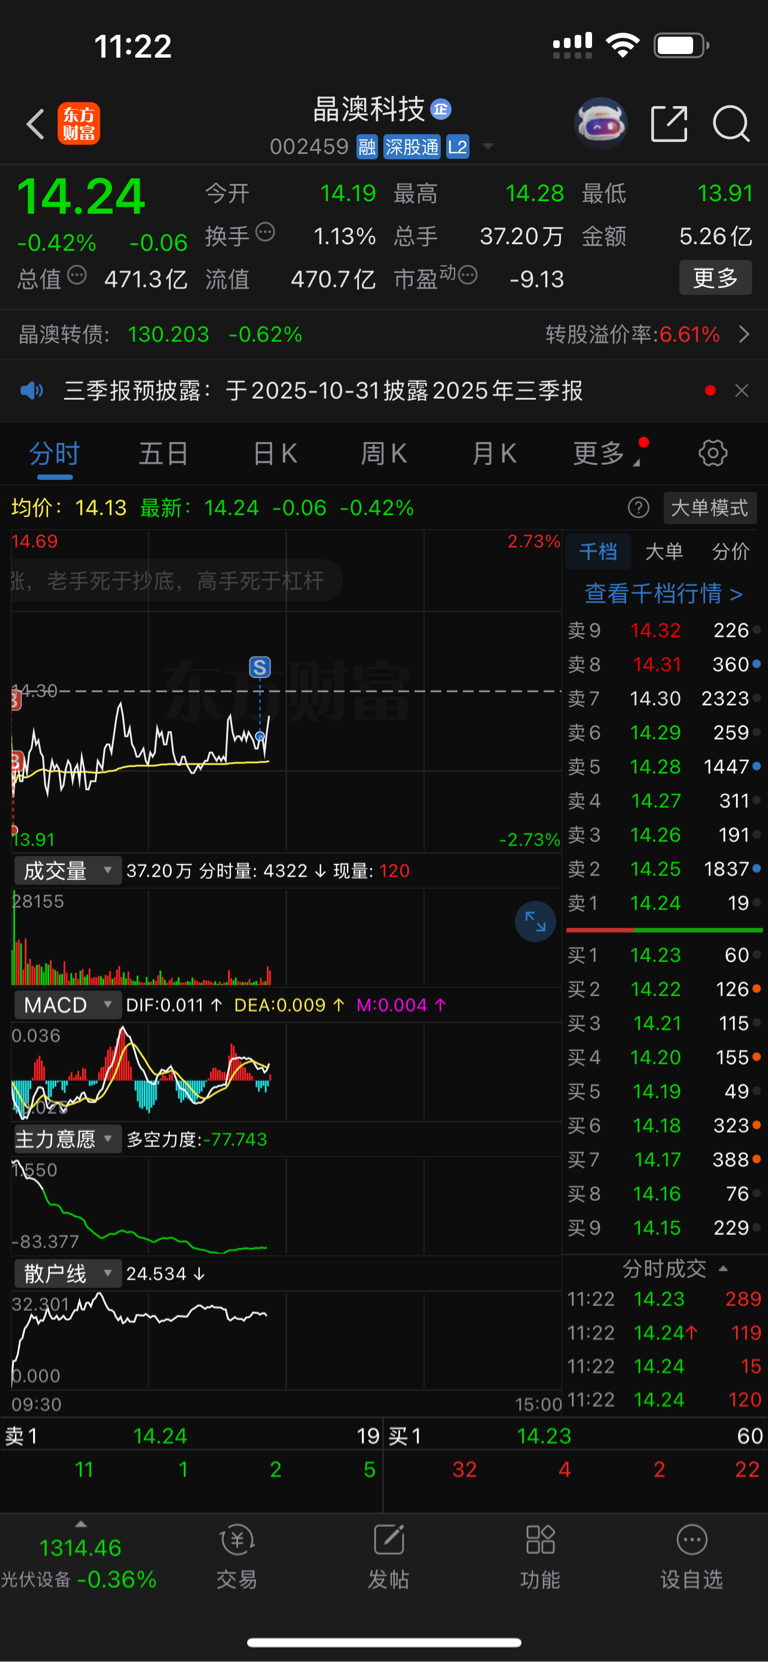
Task: Tap the info icon beside 总值
Action: click(77, 275)
